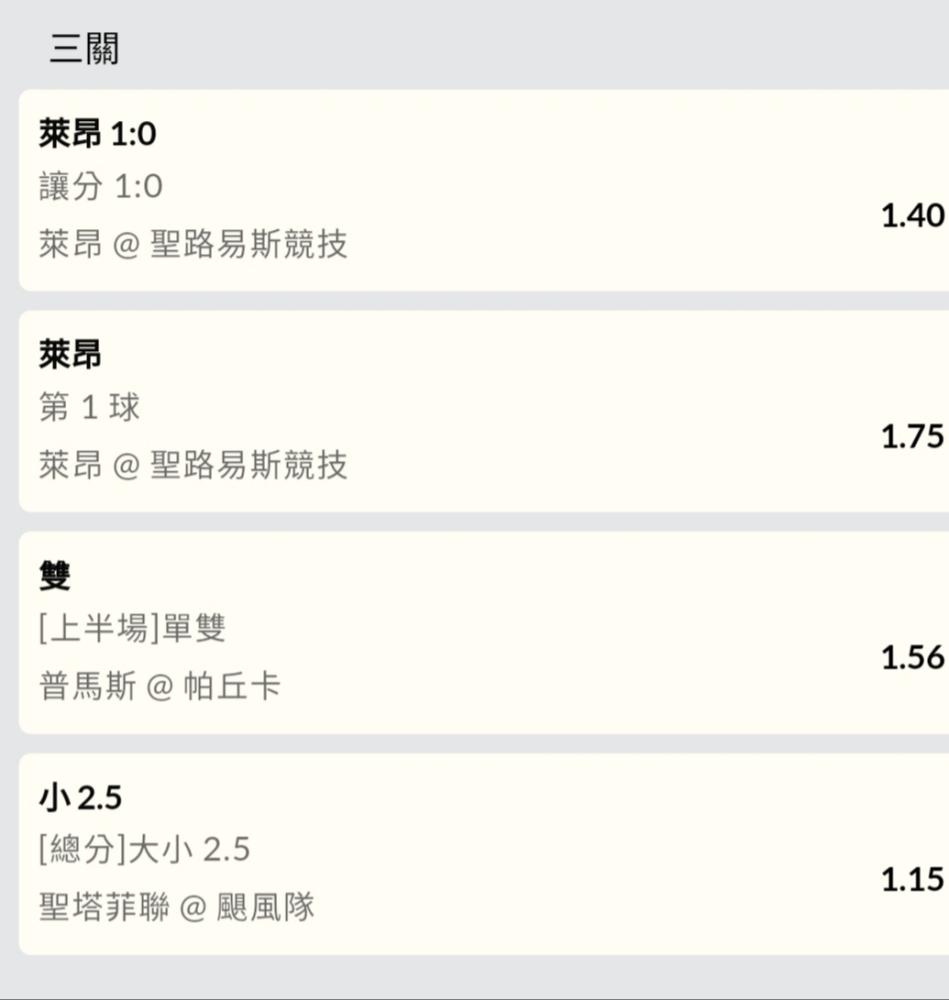Image resolution: width=949 pixels, height=1000 pixels.
Task: Tap the 三關 parlay header
Action: click(x=84, y=49)
